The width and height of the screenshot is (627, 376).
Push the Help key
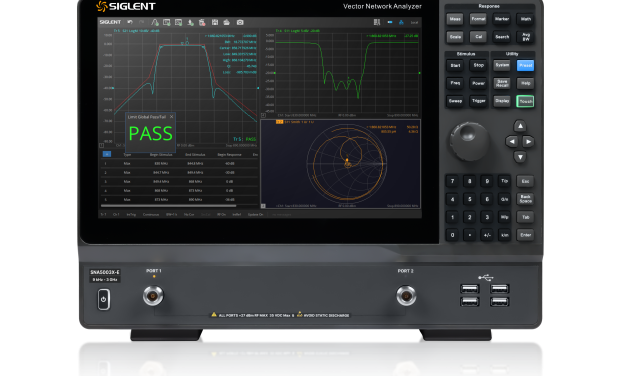click(x=525, y=83)
